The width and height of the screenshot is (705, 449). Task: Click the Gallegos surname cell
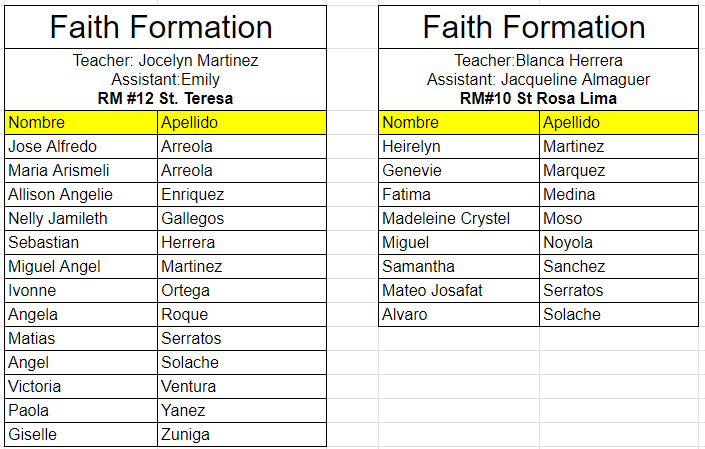(241, 219)
